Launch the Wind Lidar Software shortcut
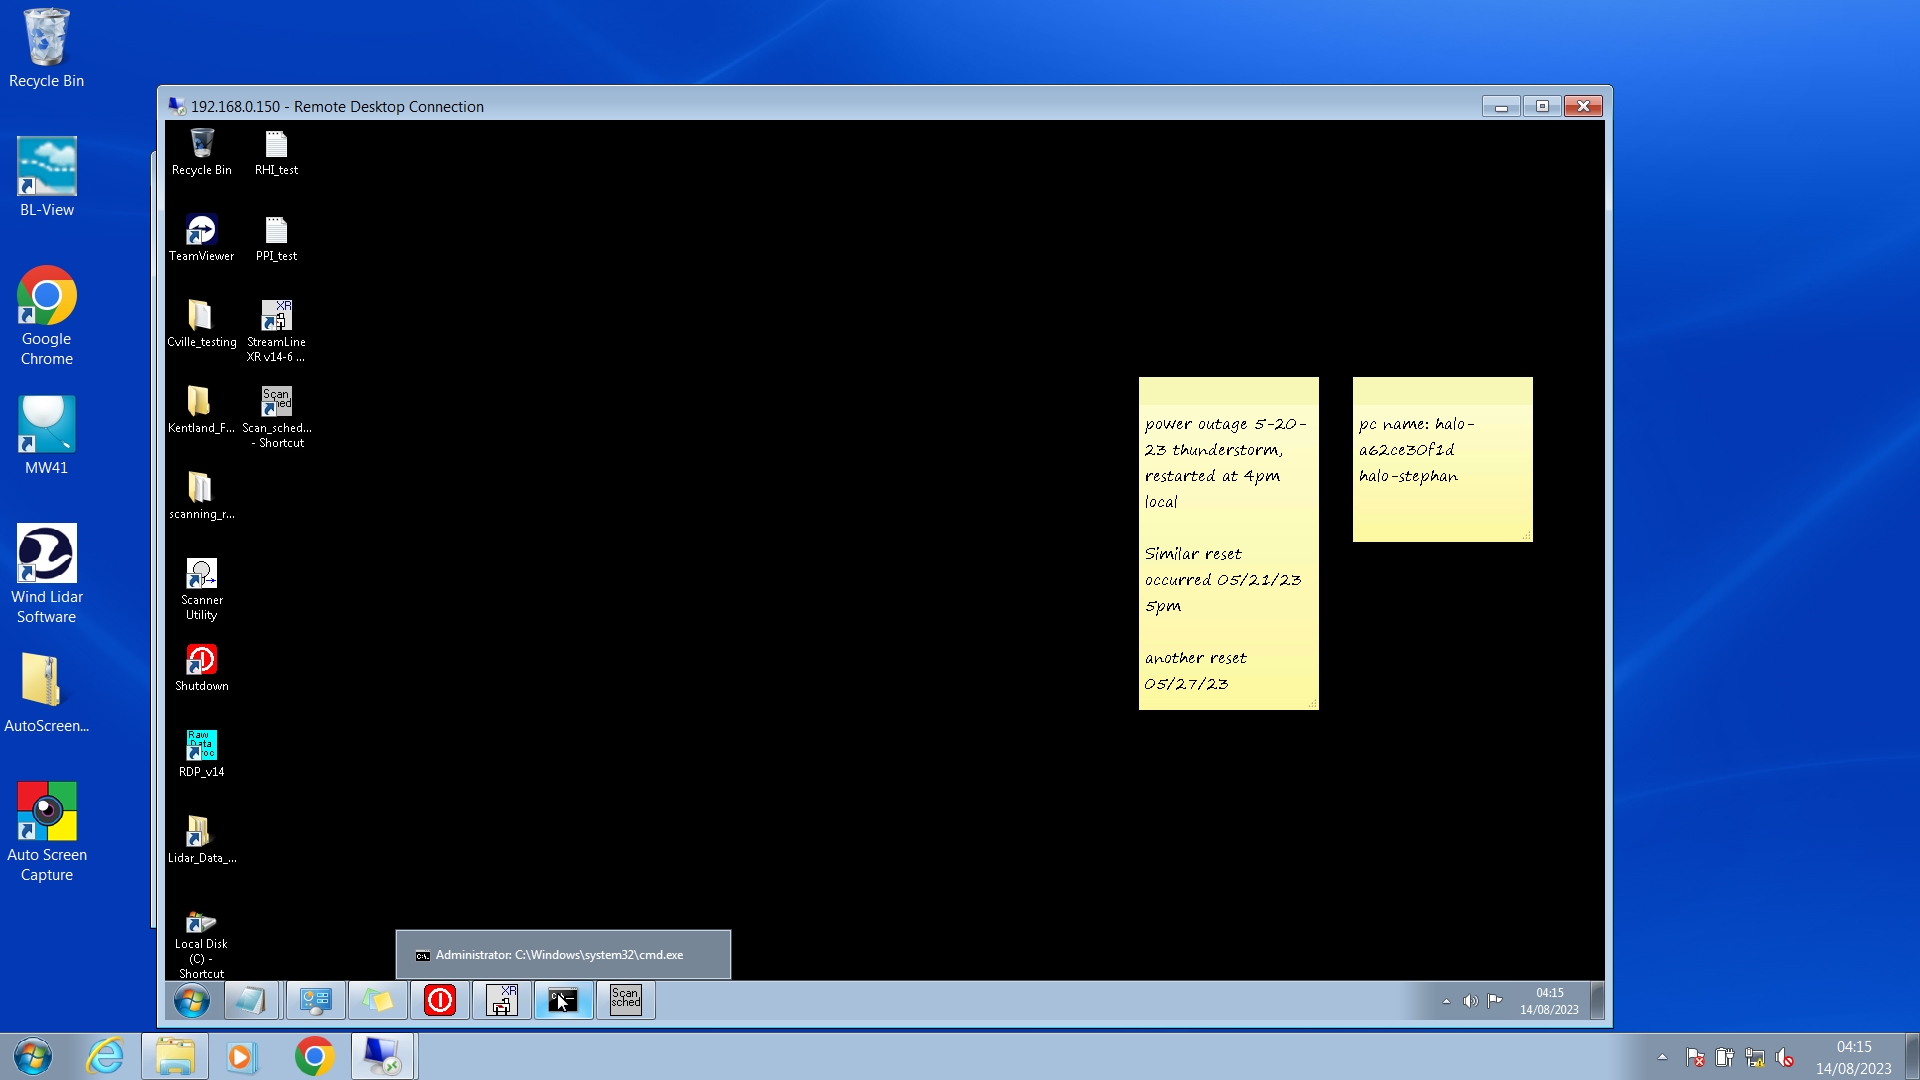Screen dimensions: 1920x1080 [x=46, y=554]
